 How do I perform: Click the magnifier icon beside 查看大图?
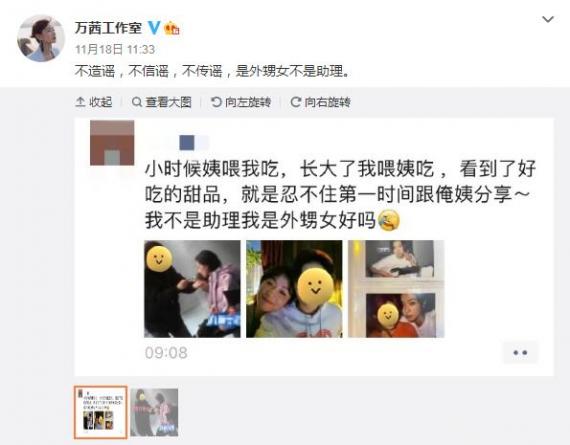point(137,102)
